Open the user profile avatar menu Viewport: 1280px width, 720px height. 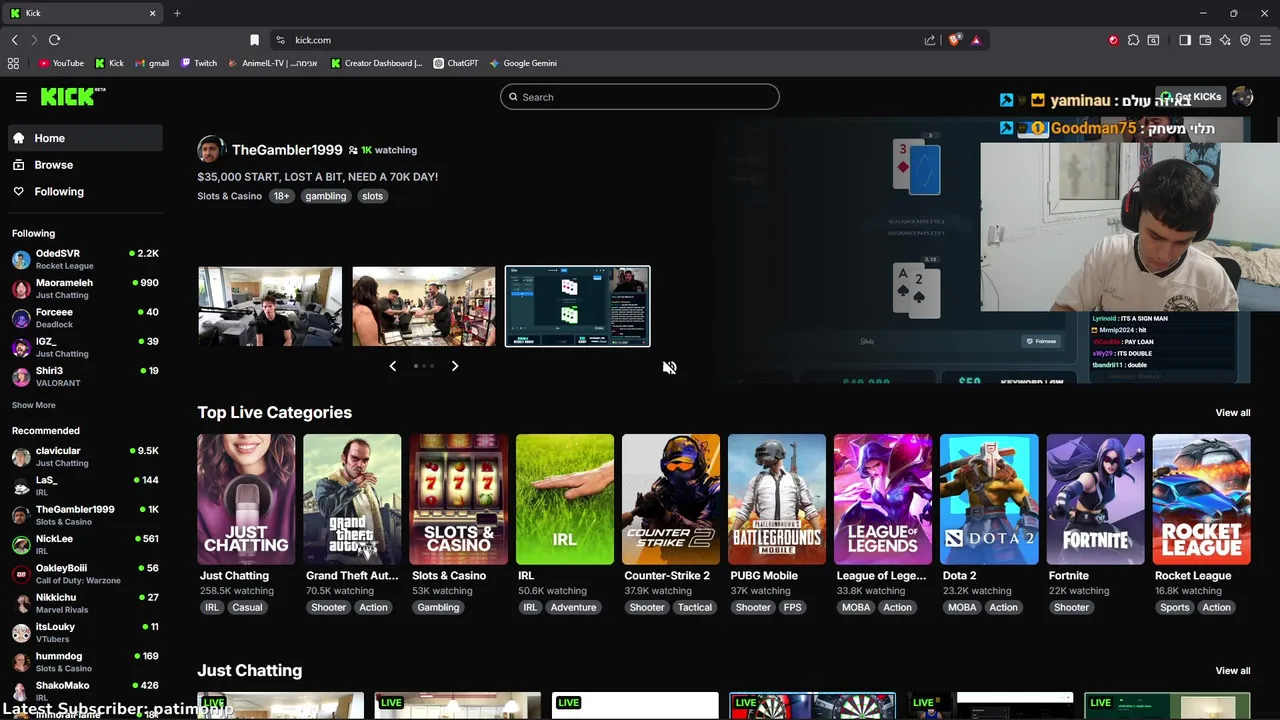(1242, 97)
